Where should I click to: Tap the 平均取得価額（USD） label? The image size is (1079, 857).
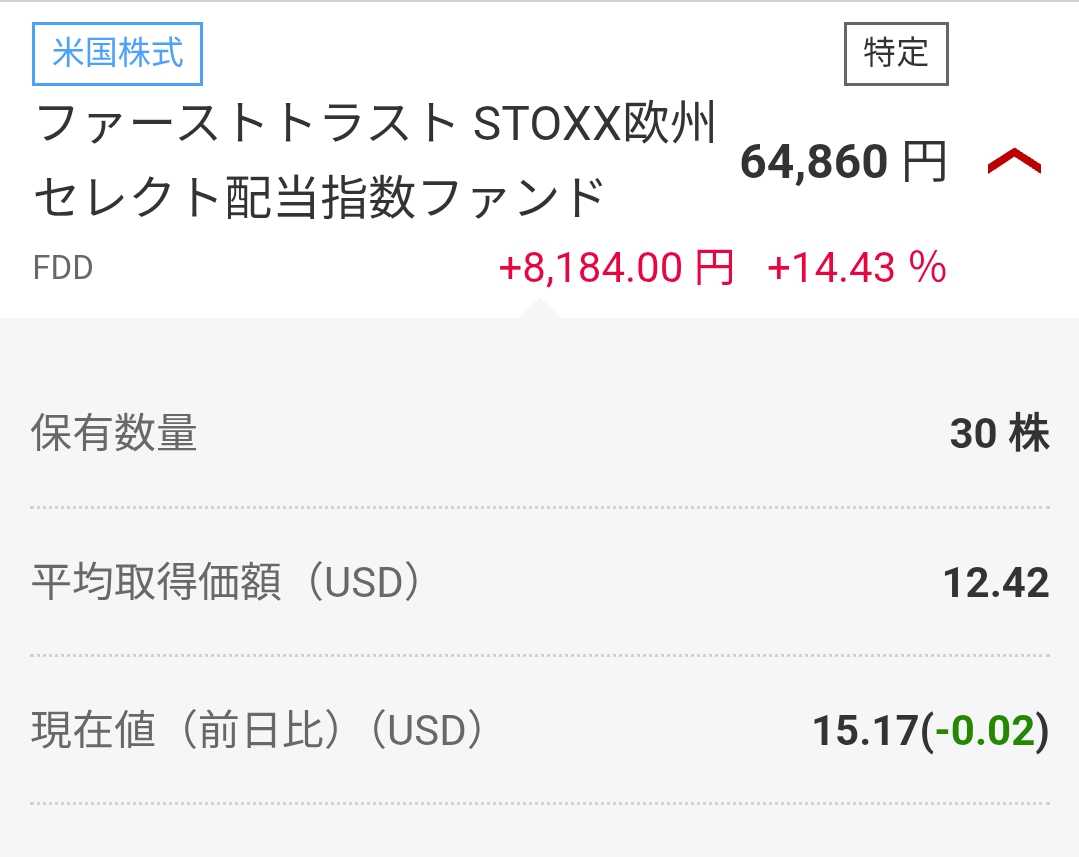[226, 583]
